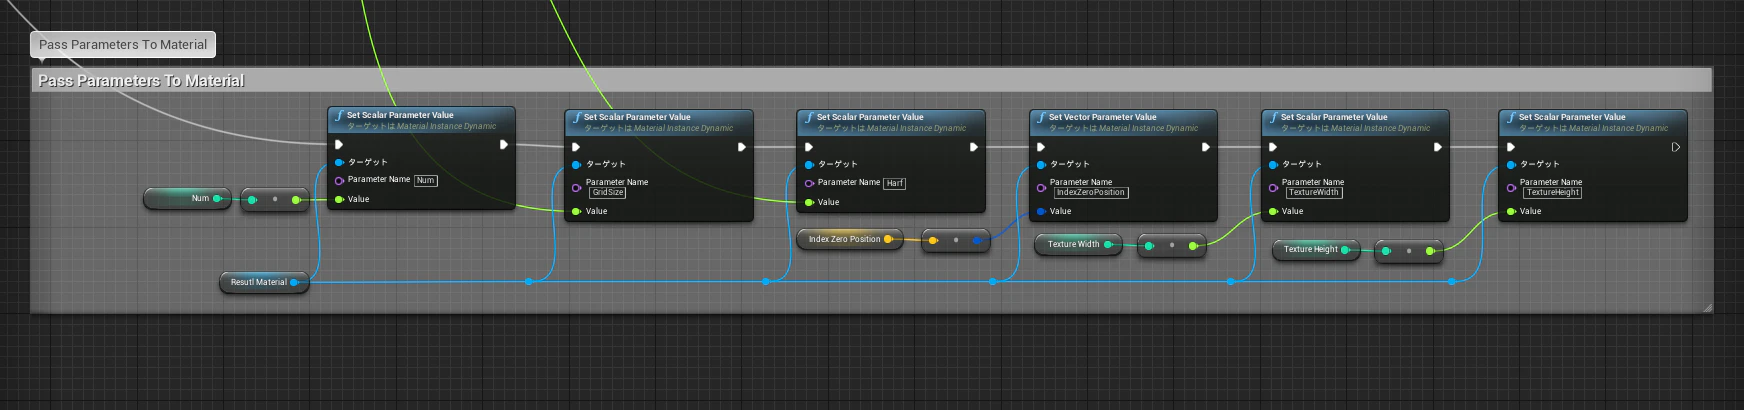Select the Resutl Material variable node
Viewport: 1744px width, 410px height.
(x=263, y=282)
